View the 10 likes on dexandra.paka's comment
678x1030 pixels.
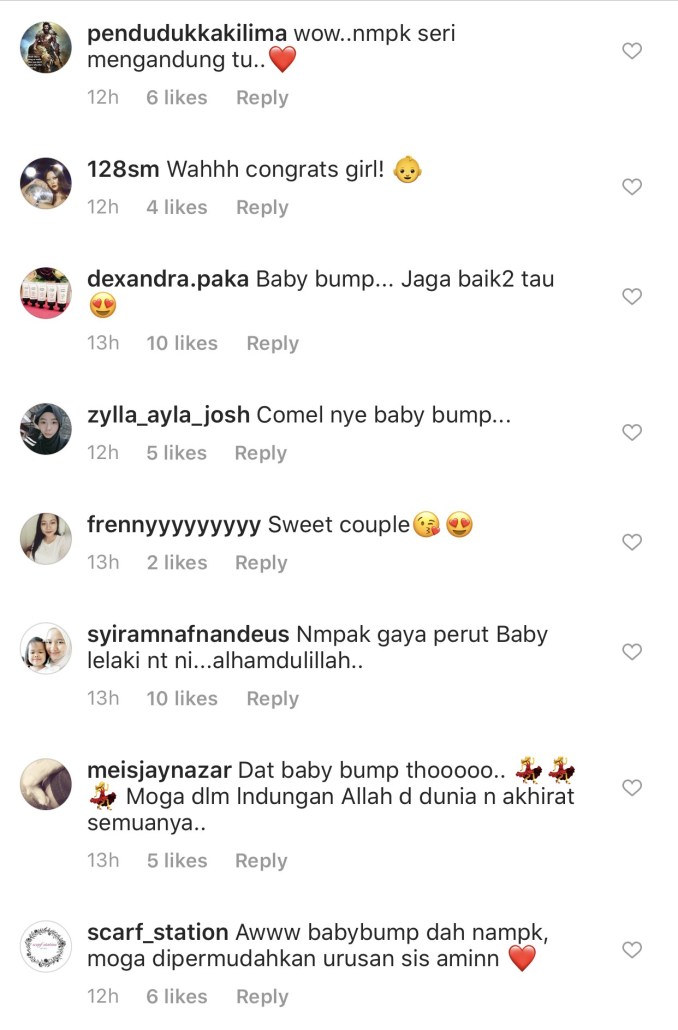pos(182,343)
